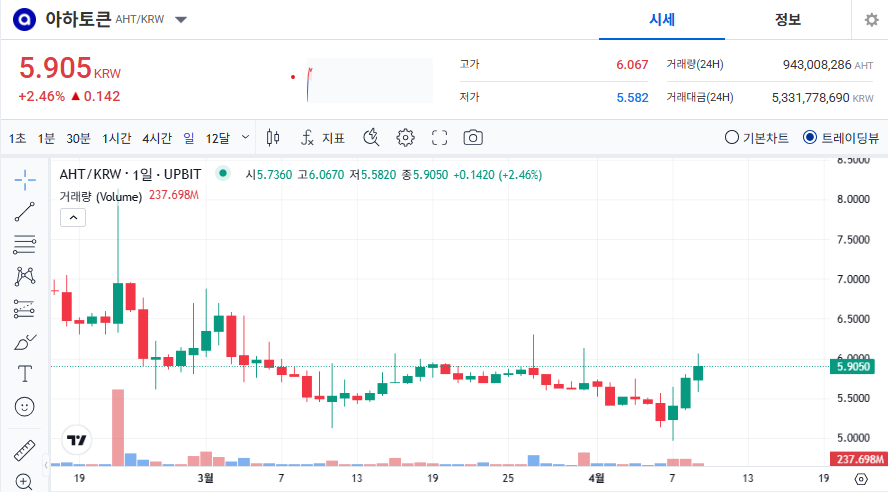Image resolution: width=888 pixels, height=492 pixels.
Task: Click the 거래대금(24H) value 5,331,778,690
Action: coord(810,97)
